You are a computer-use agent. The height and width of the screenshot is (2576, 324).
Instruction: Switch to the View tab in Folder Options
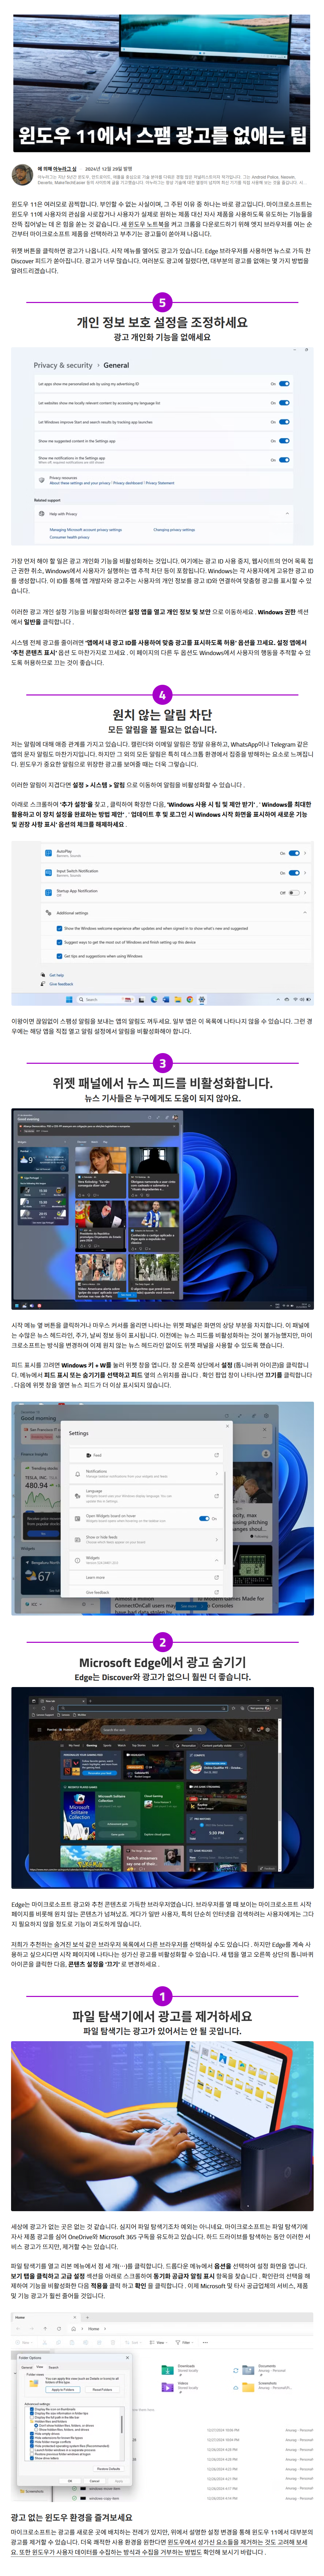[x=40, y=2367]
